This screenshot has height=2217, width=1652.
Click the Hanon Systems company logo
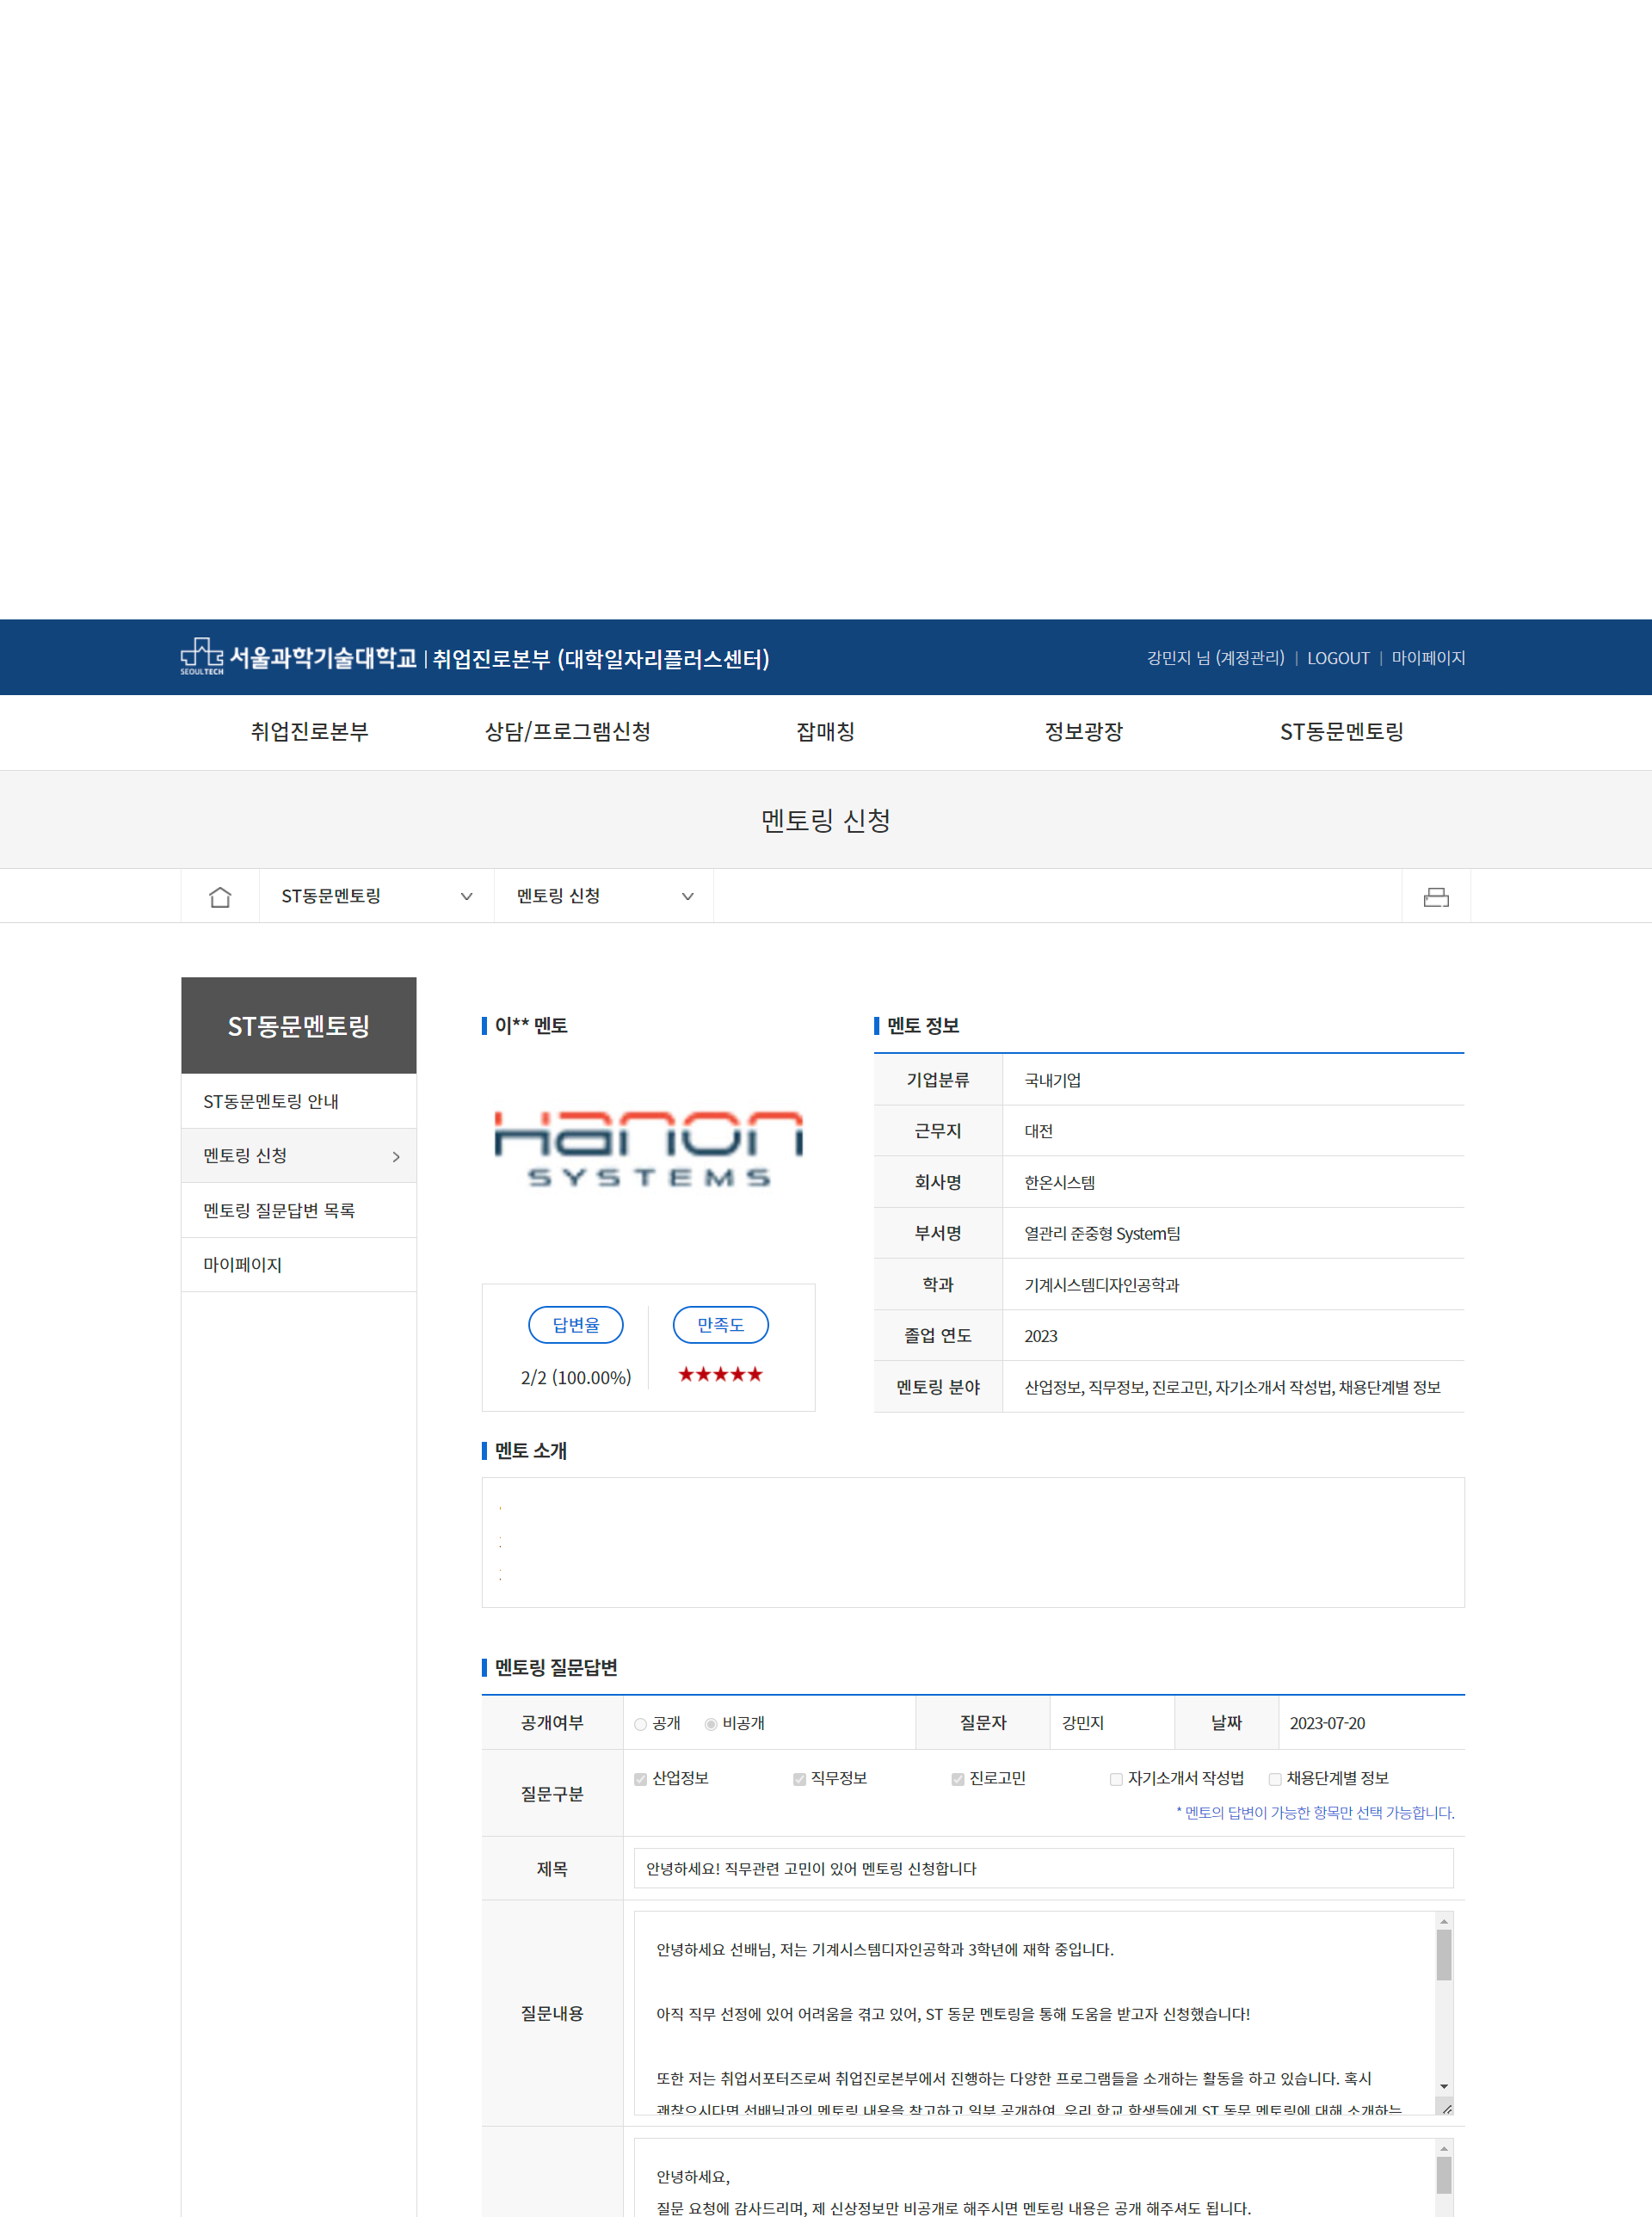click(649, 1149)
